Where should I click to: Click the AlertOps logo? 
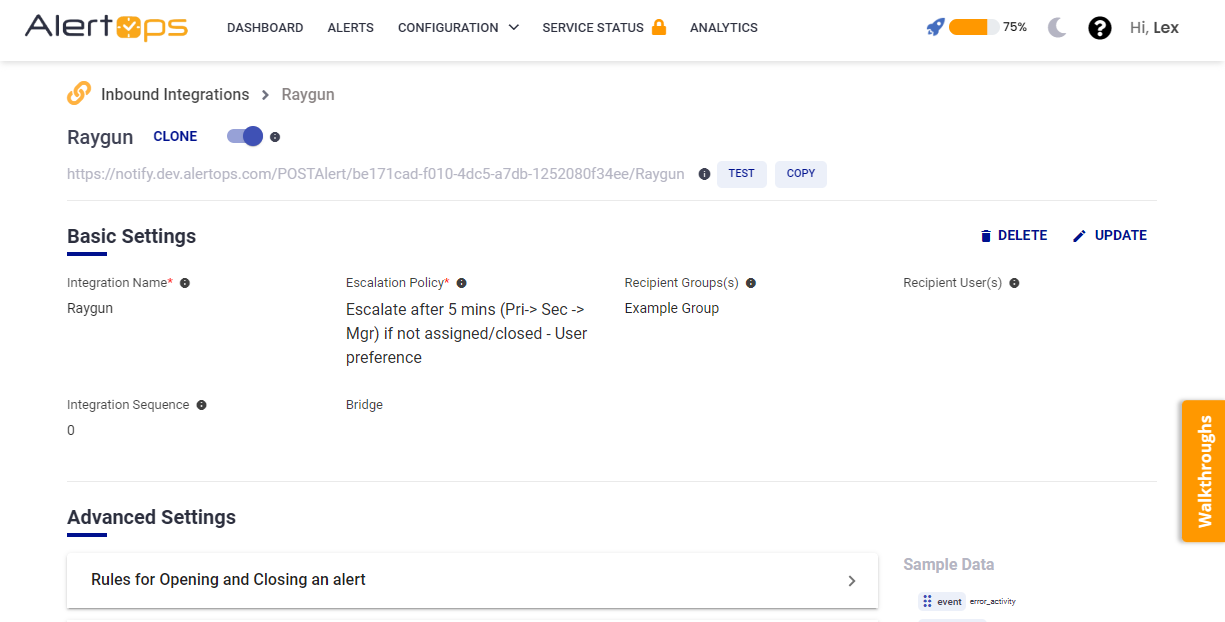[106, 27]
